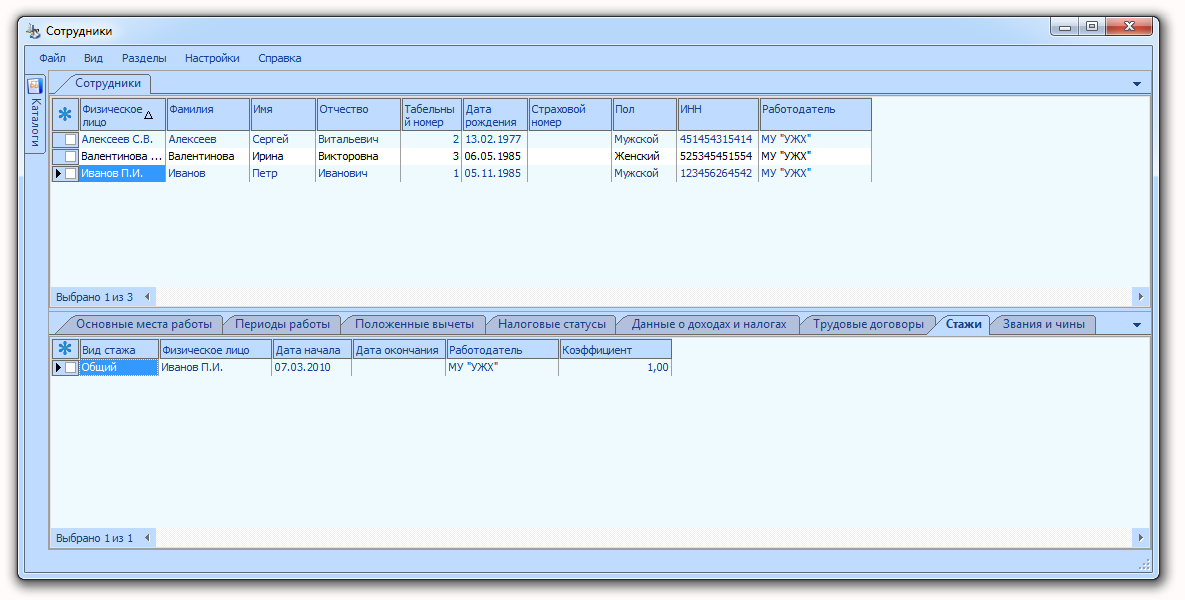Open the Настройки menu
1185x600 pixels.
point(212,58)
